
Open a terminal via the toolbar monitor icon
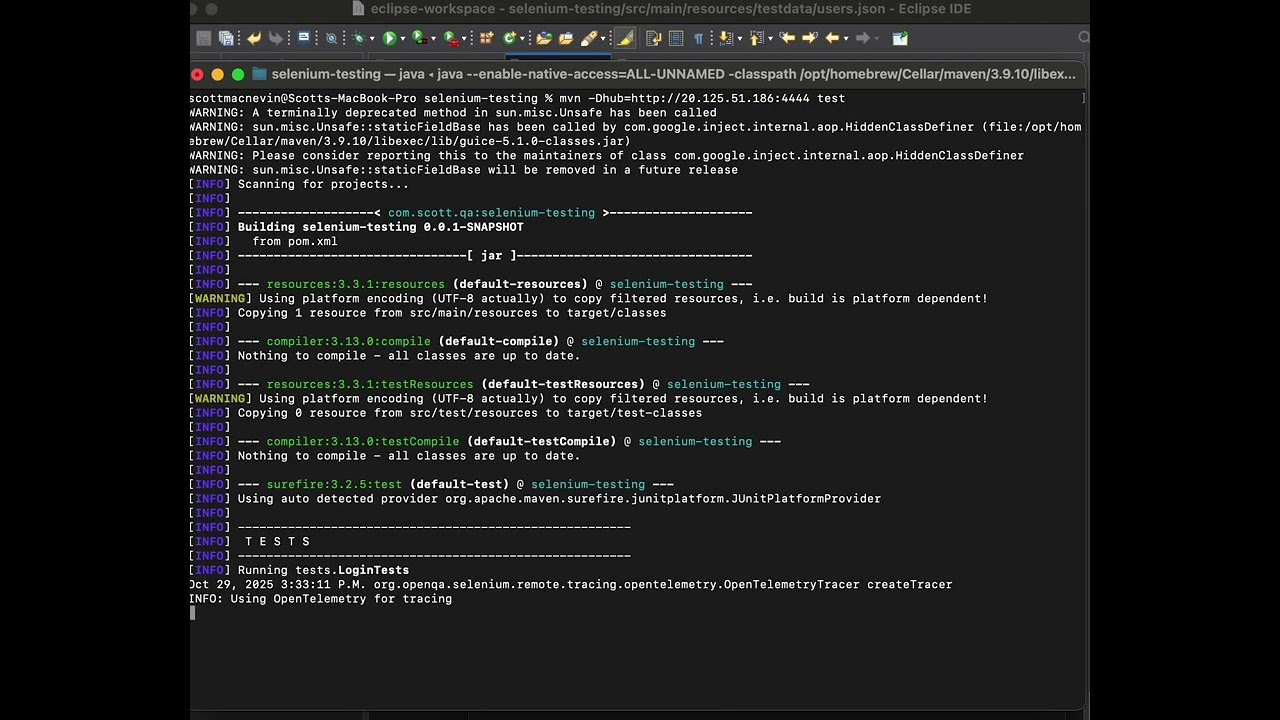click(304, 37)
